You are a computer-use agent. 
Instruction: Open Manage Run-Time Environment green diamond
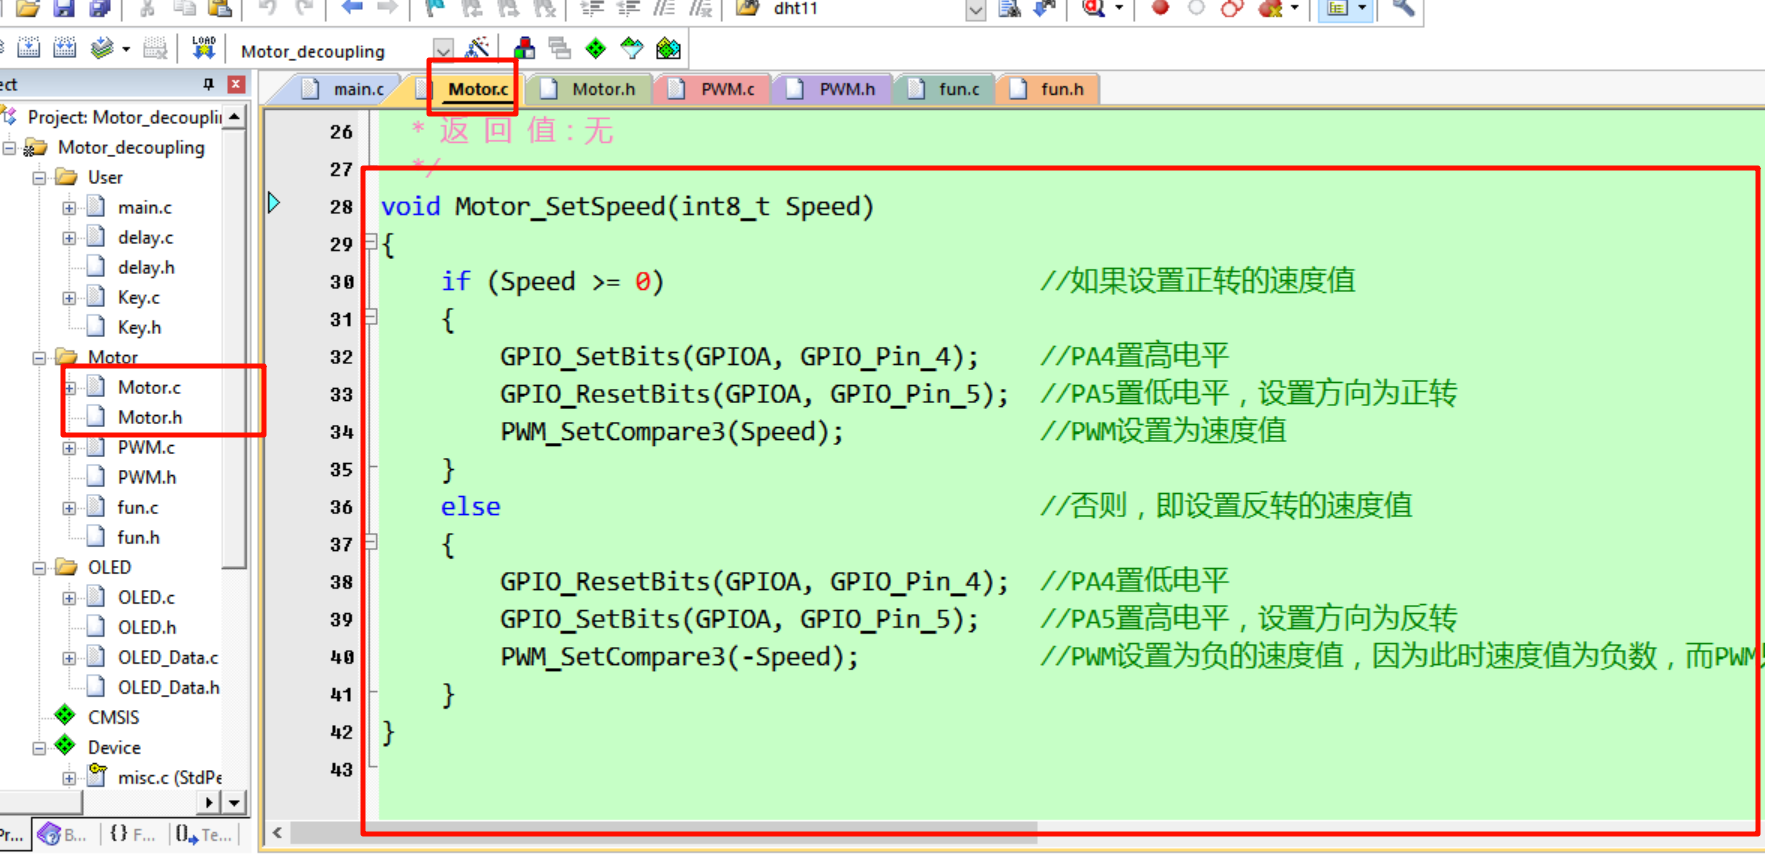596,48
